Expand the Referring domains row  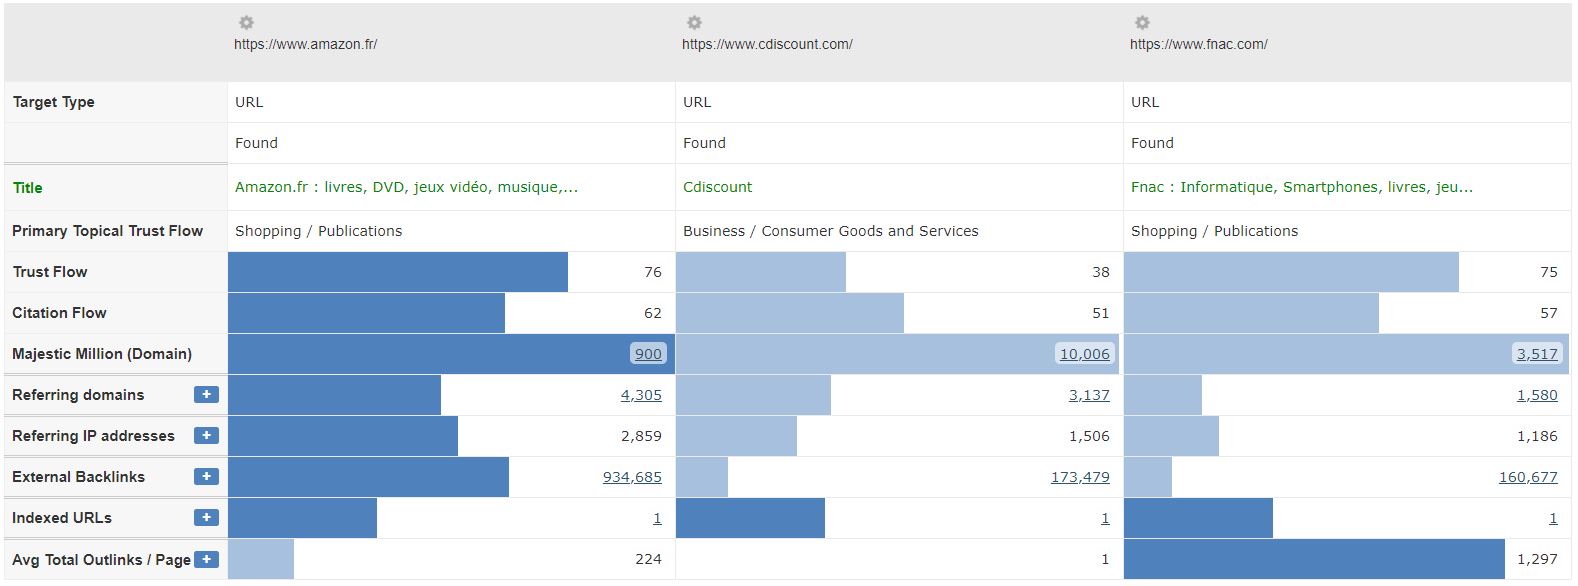[x=206, y=395]
